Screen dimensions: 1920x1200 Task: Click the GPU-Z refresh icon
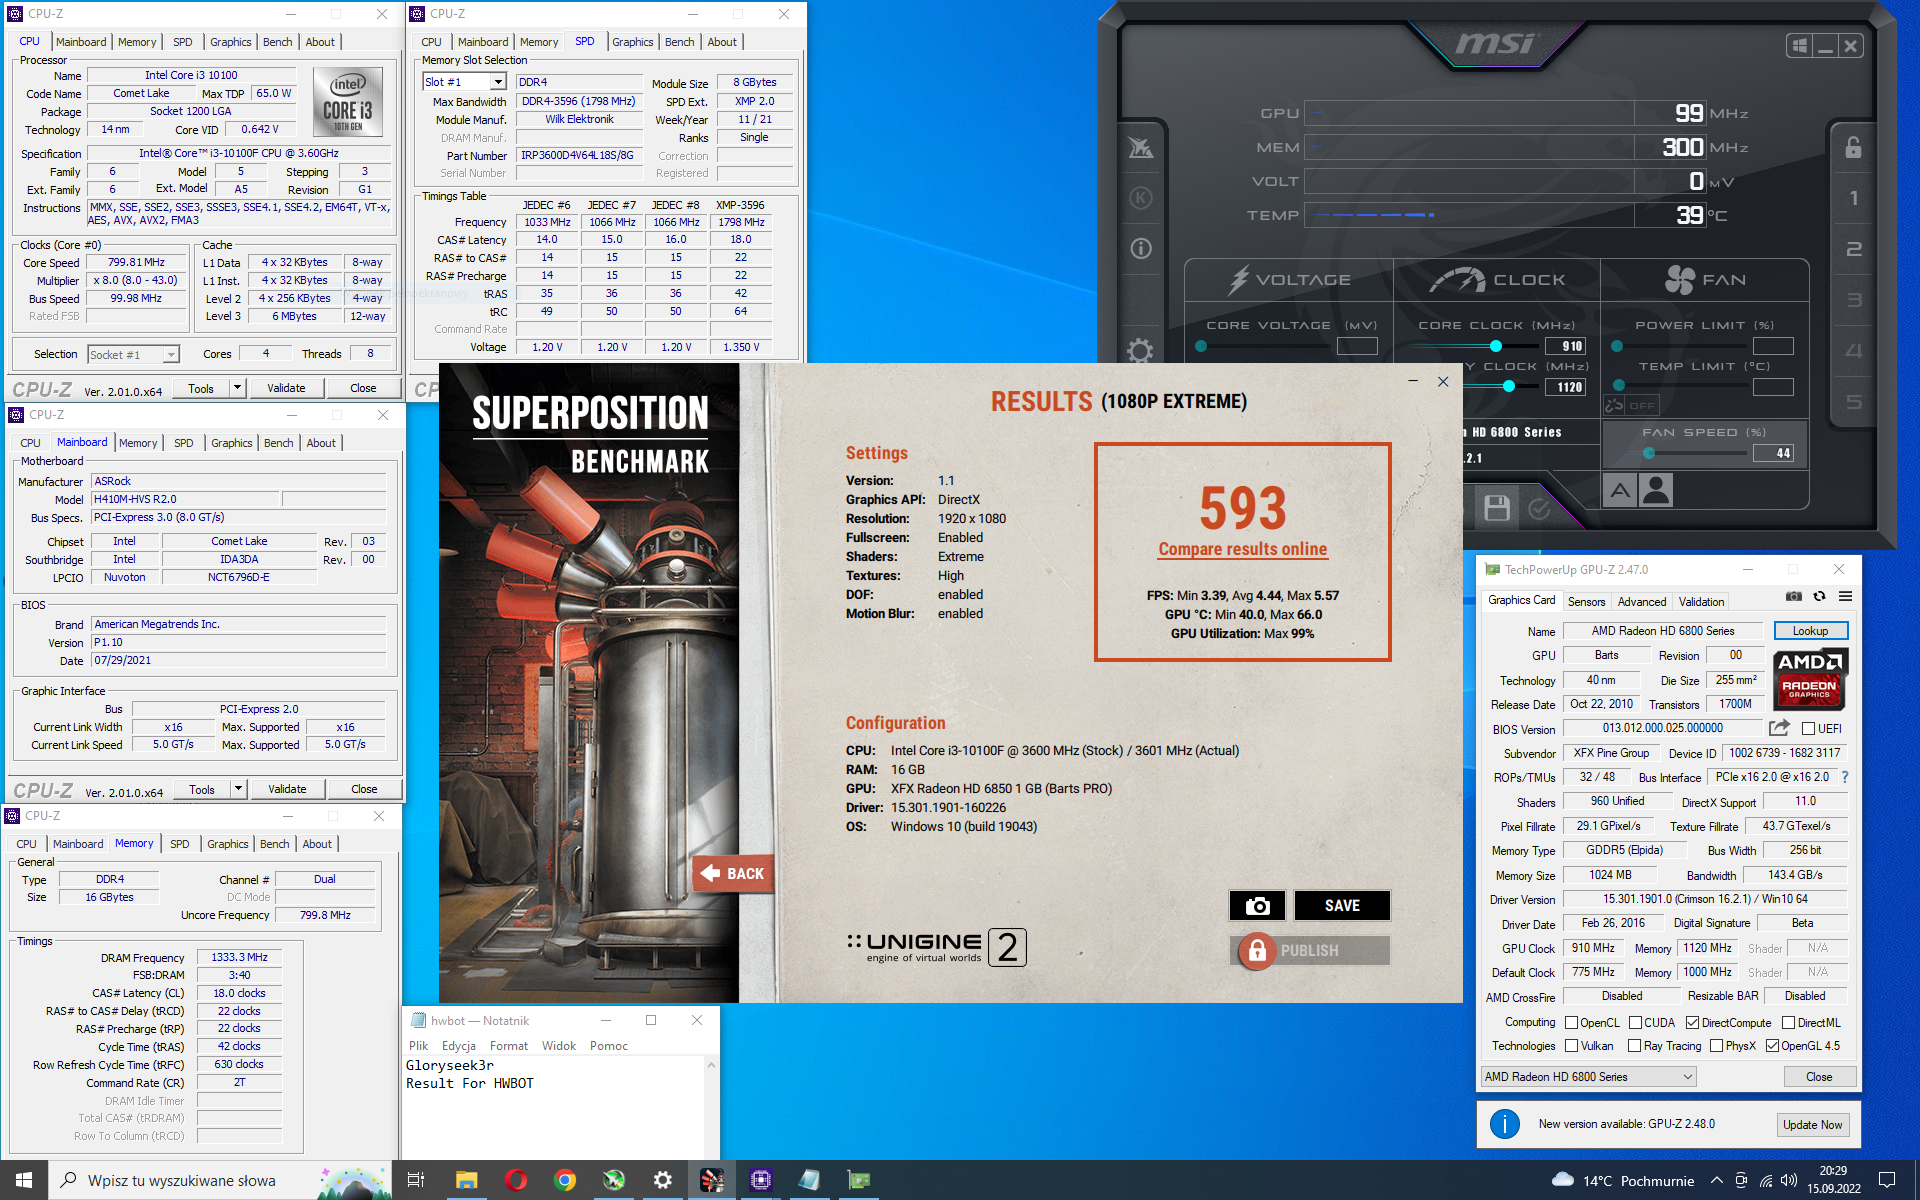click(1820, 596)
